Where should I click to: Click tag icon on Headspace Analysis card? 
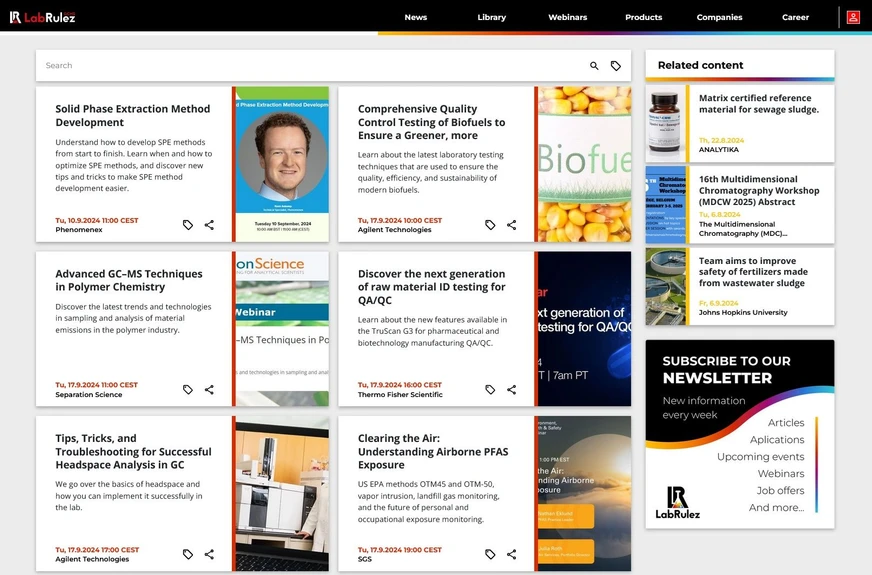point(188,554)
